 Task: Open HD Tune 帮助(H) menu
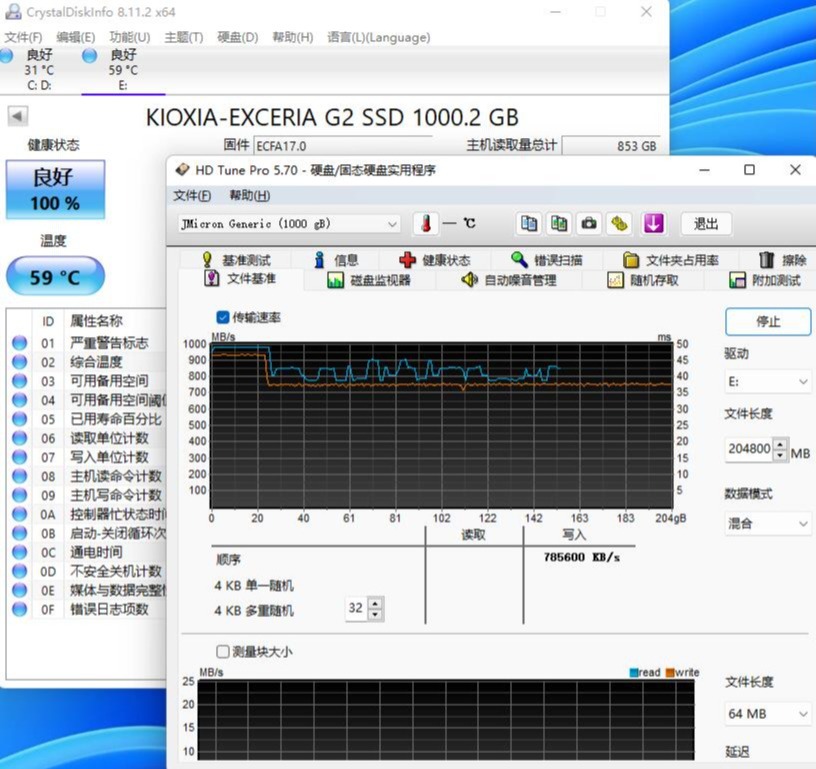click(250, 196)
